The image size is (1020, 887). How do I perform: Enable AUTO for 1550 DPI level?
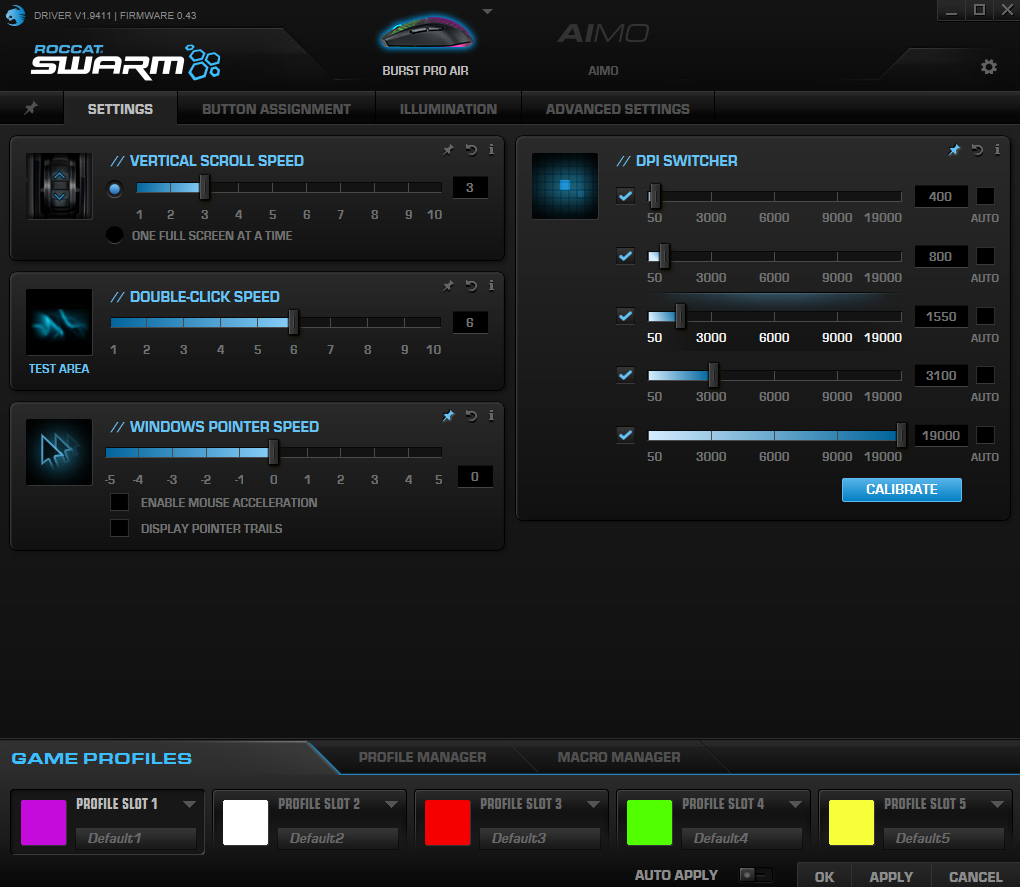[986, 316]
